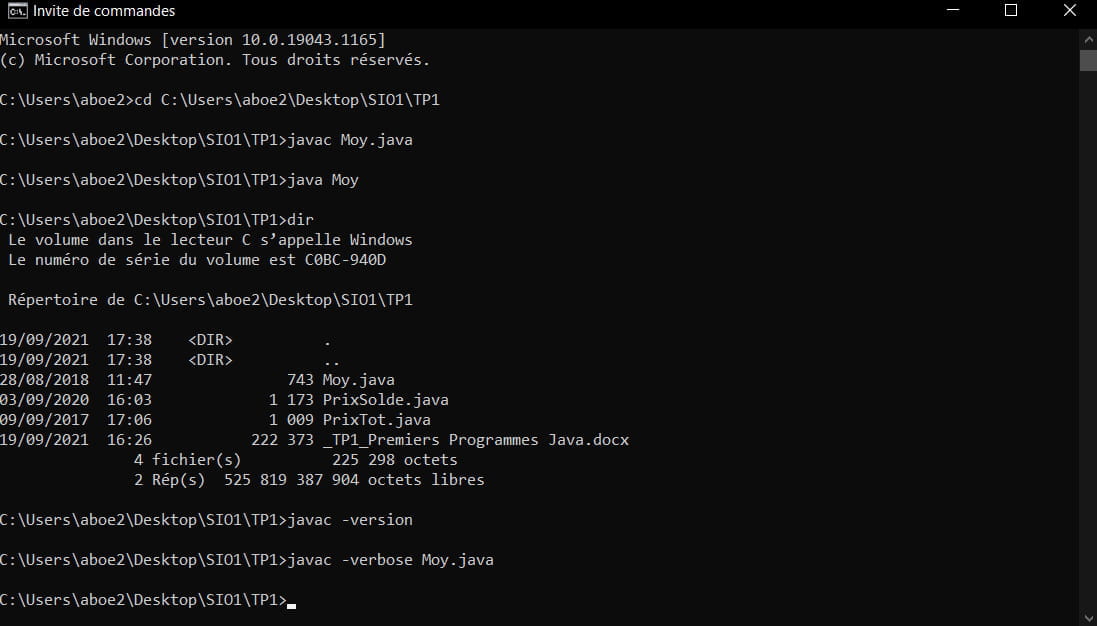
Task: Click the 'javac -version' command text
Action: pos(349,520)
